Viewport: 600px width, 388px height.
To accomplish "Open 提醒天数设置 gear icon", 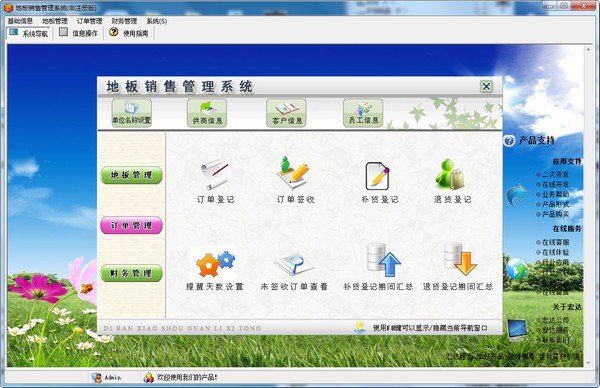I will [x=215, y=264].
